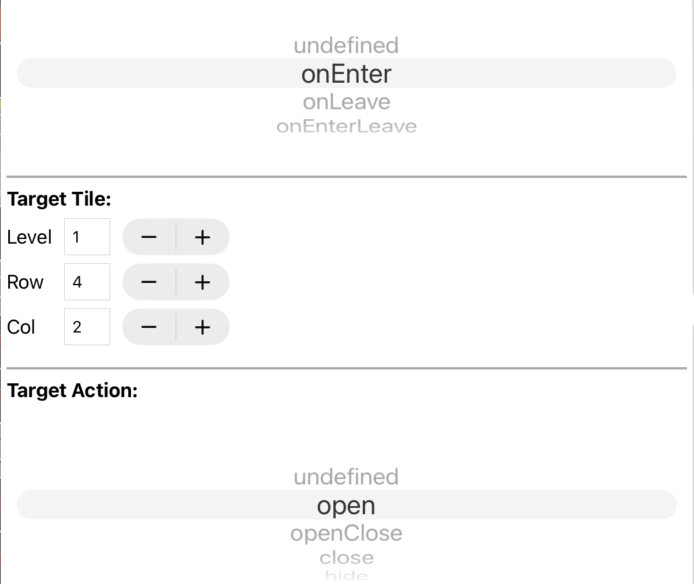Pick openClose as the target action

346,533
